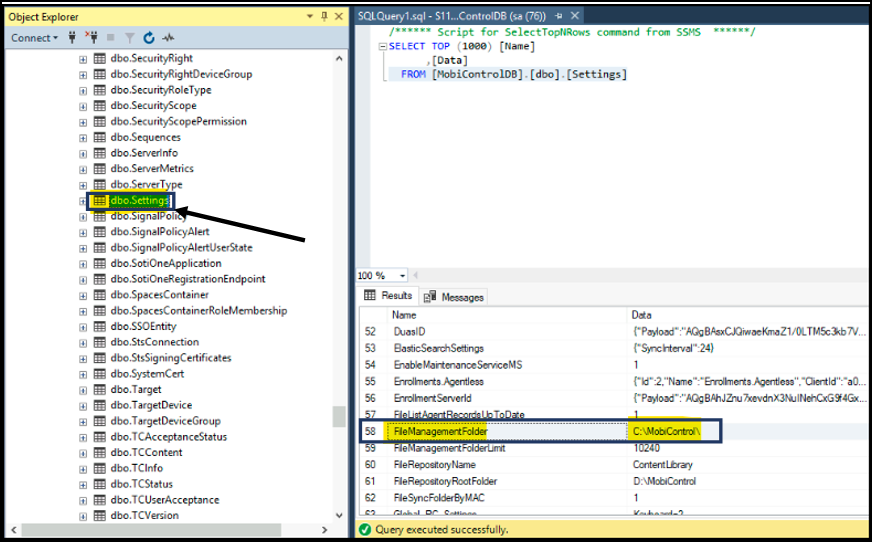Switch to the Messages tab

tap(455, 297)
